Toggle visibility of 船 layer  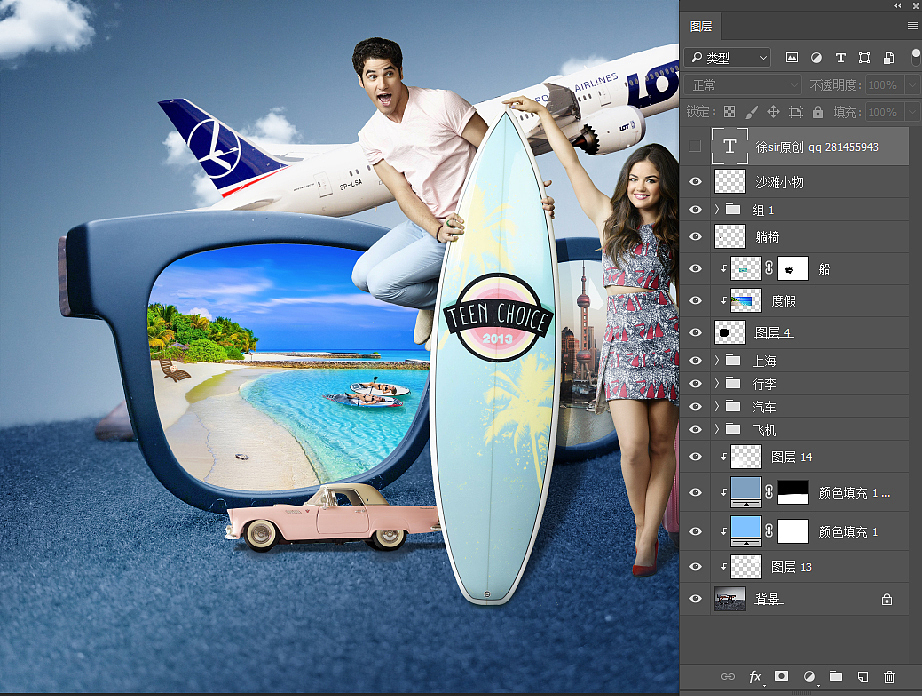695,269
